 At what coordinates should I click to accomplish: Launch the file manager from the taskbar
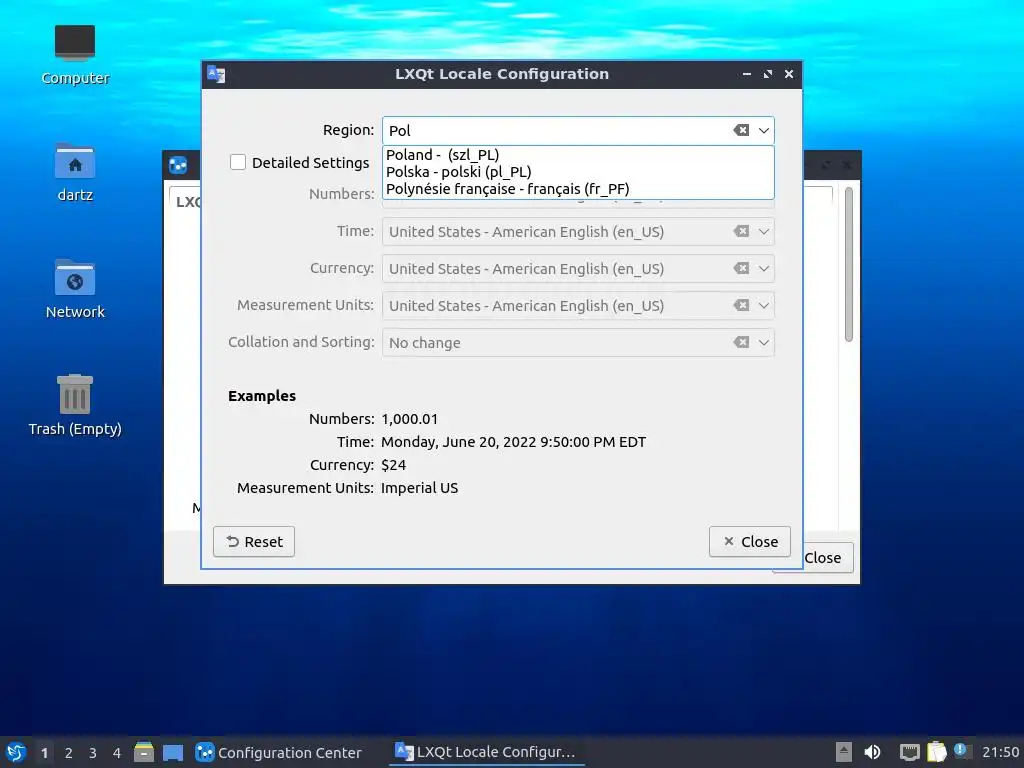pyautogui.click(x=144, y=752)
